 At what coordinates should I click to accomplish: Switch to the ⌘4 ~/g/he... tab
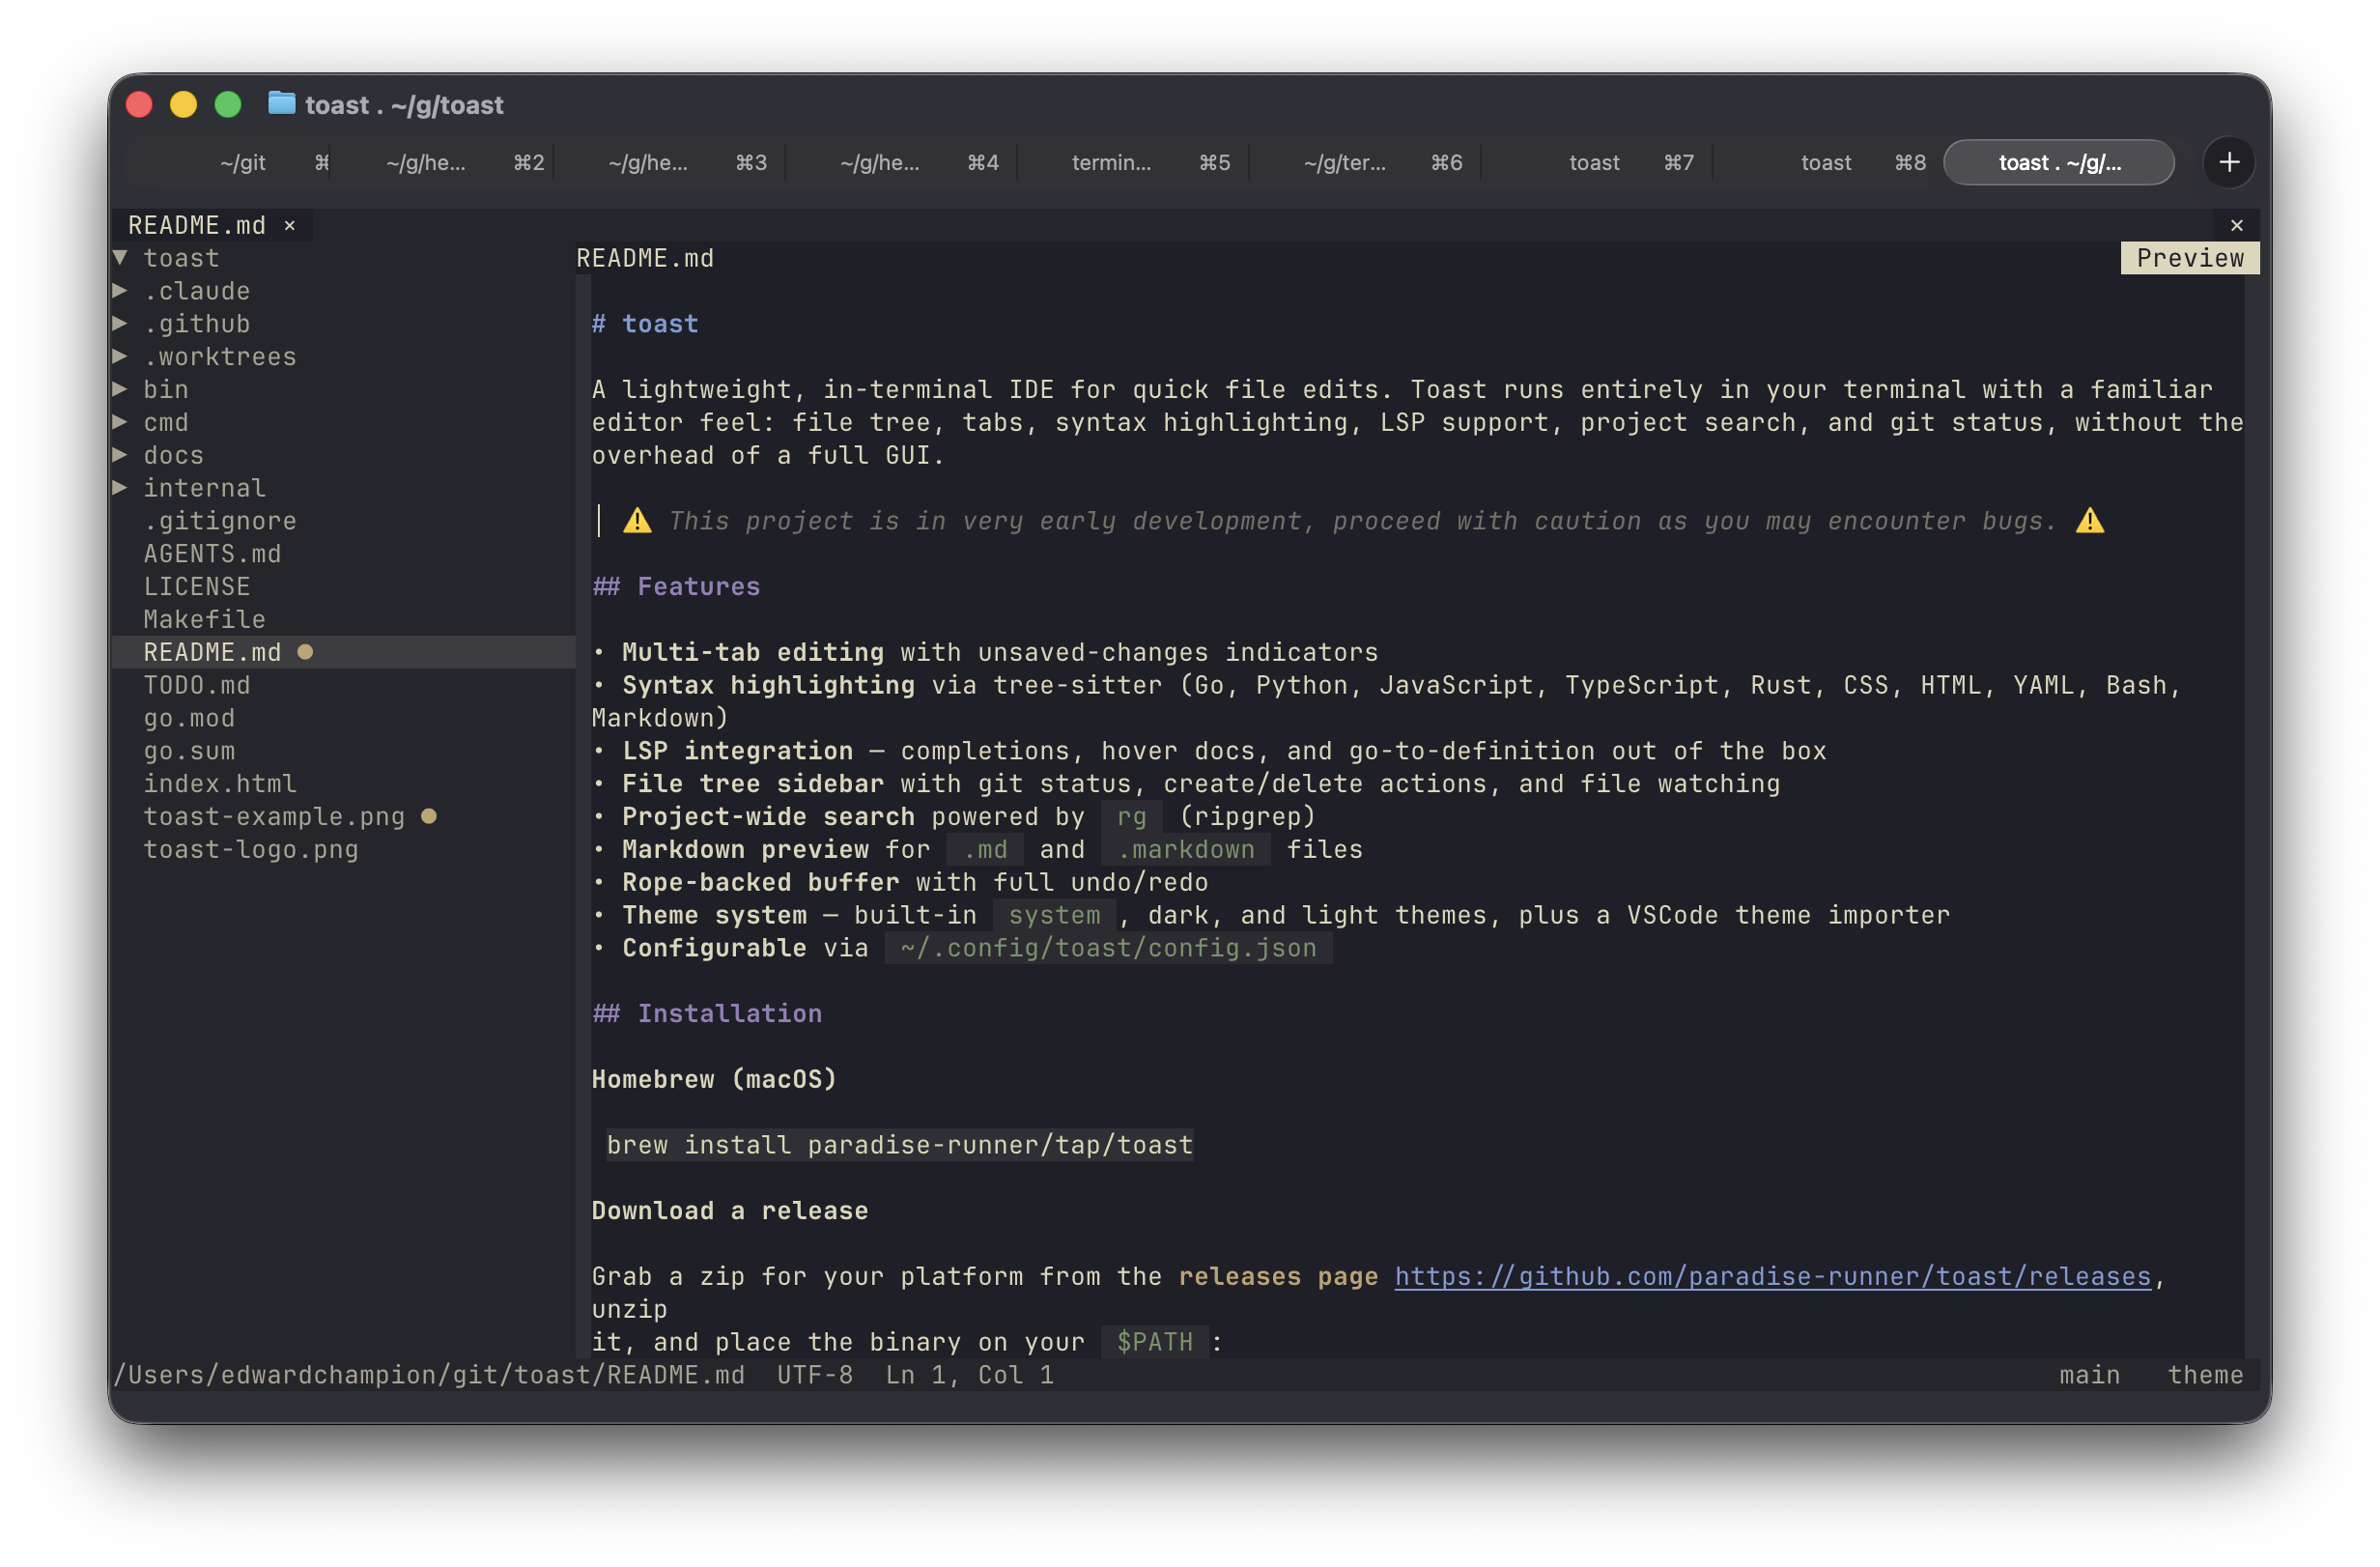(x=902, y=162)
